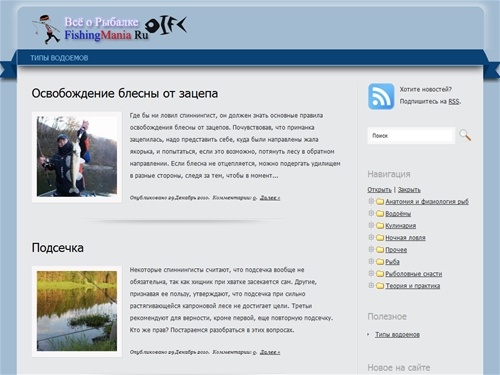Click the fish skeleton logo graphic
500x375 pixels.
tap(166, 26)
